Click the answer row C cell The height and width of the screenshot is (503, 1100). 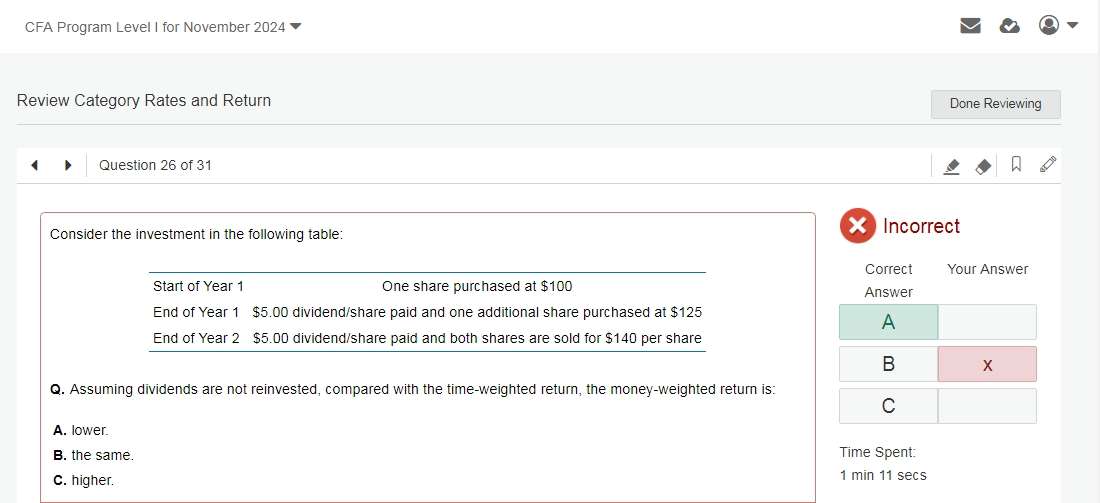[x=888, y=406]
